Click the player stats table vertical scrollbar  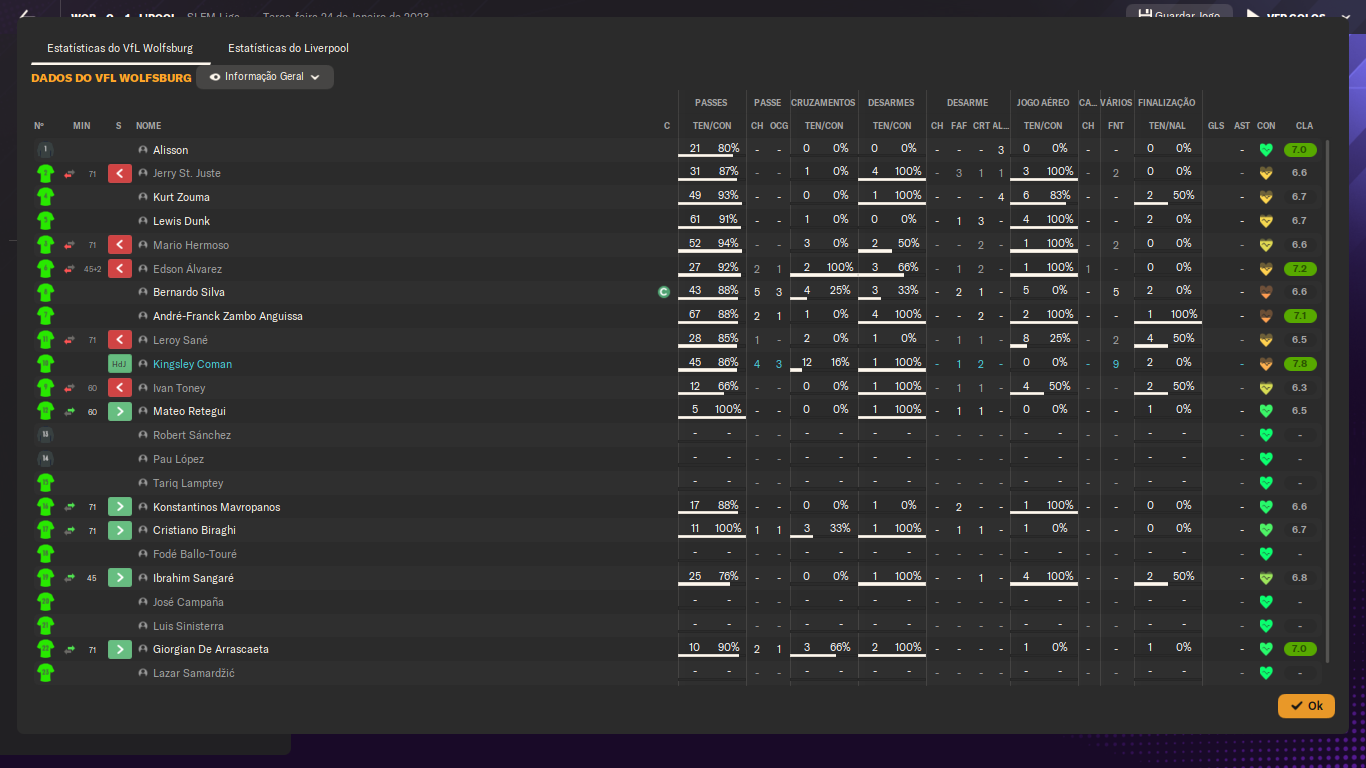point(1328,400)
